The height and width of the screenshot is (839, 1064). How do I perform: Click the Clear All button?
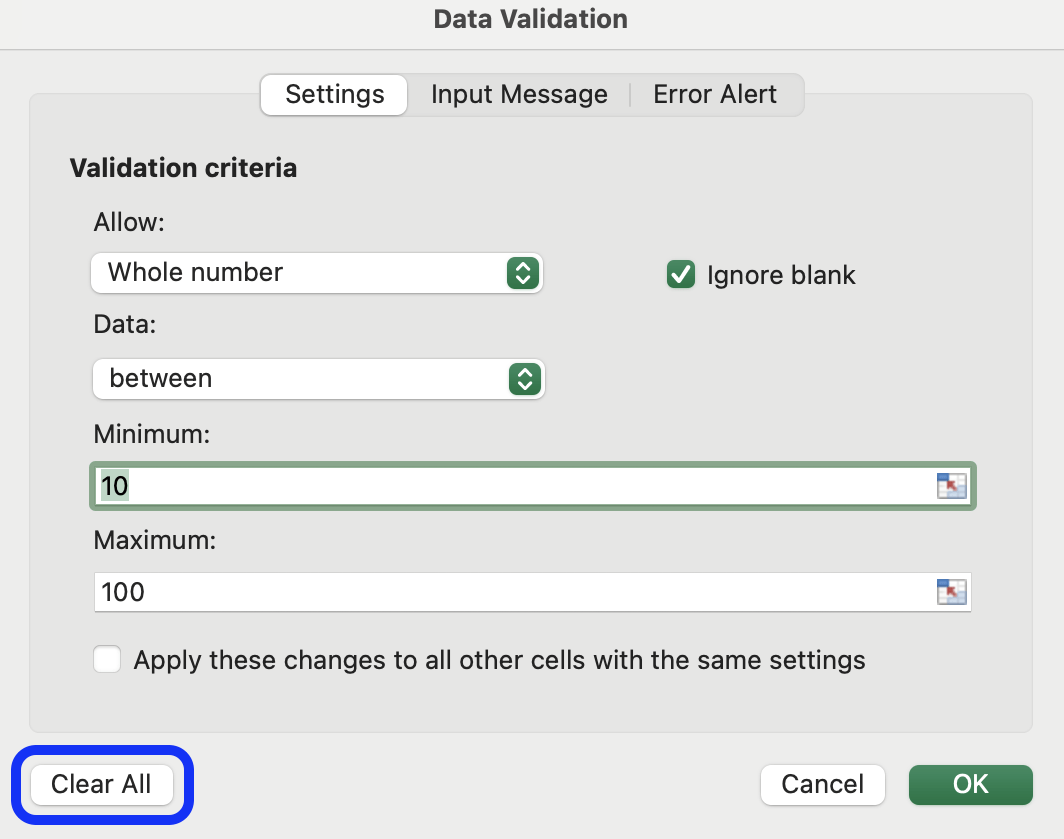(102, 785)
